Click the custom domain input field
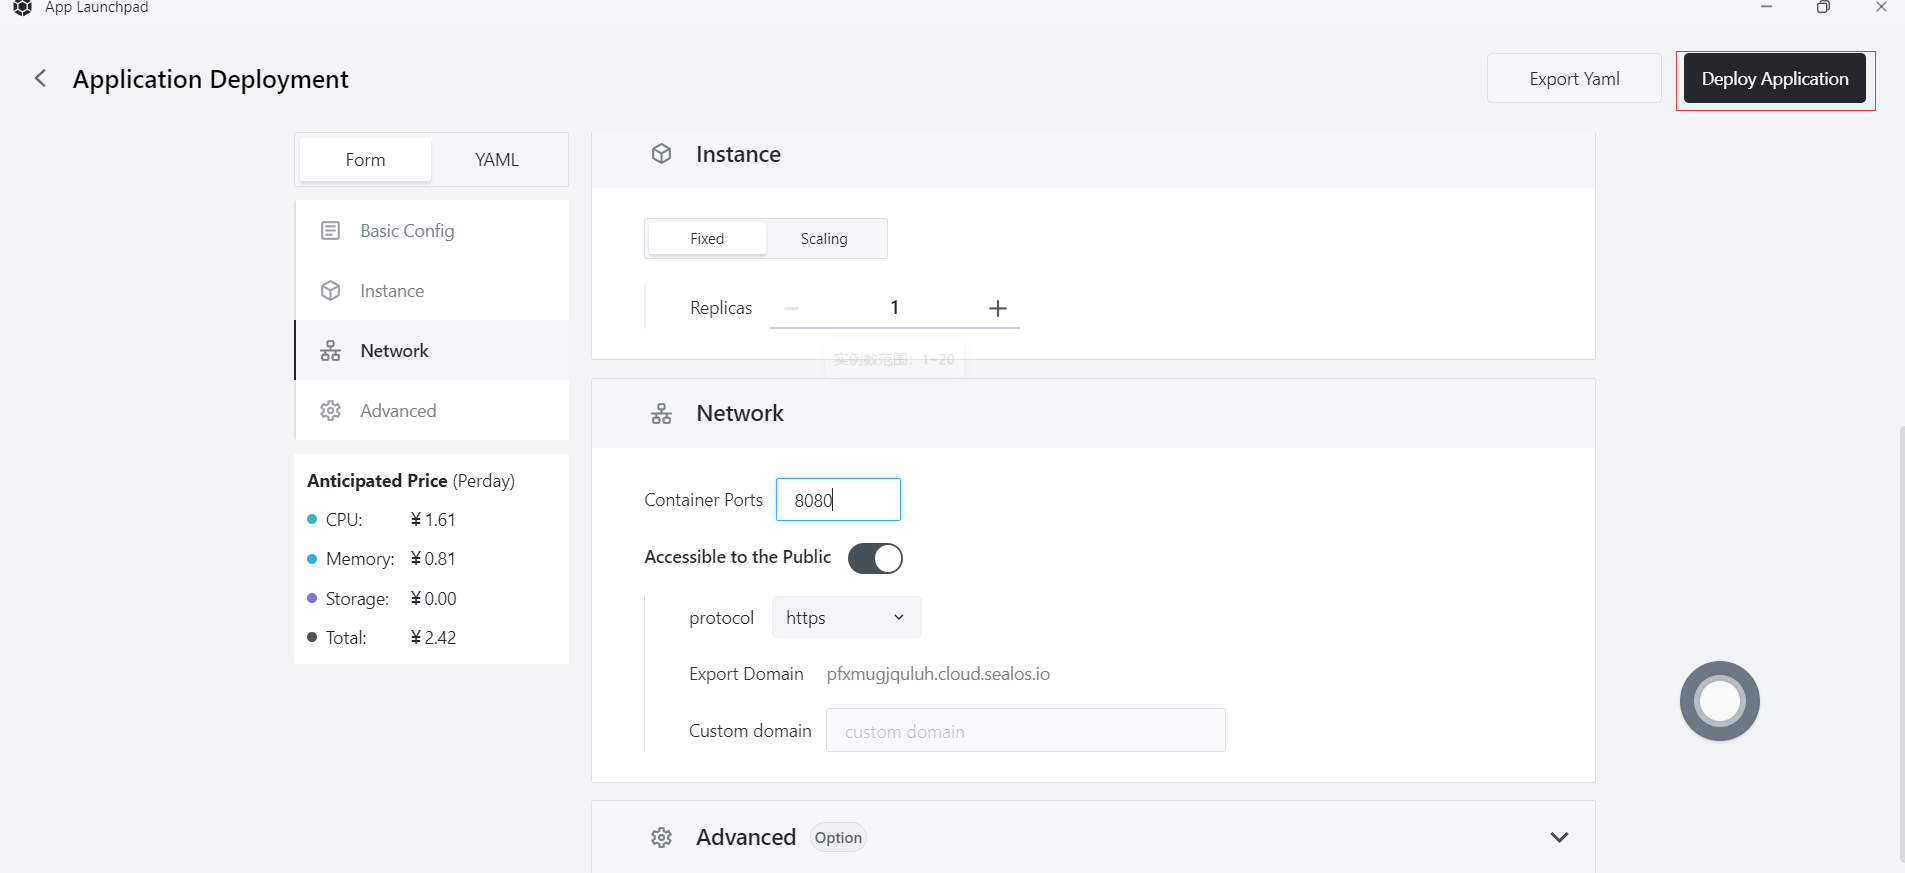The image size is (1905, 873). click(1025, 731)
